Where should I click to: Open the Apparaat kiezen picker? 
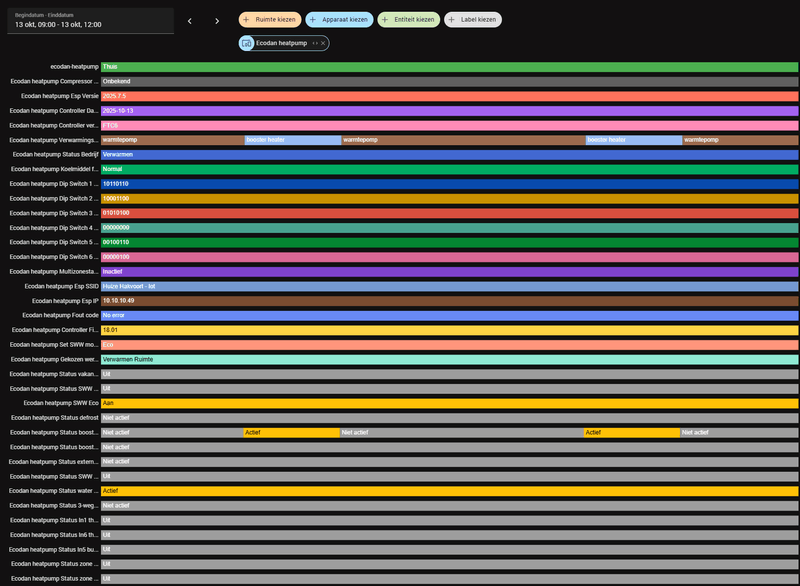pos(339,19)
